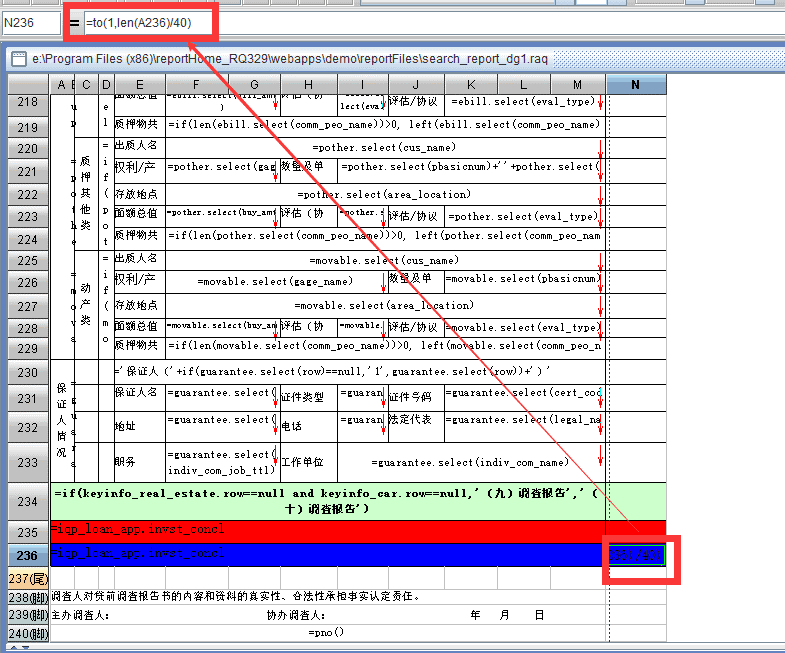Click the selected cell N236
The width and height of the screenshot is (785, 653).
(636, 555)
